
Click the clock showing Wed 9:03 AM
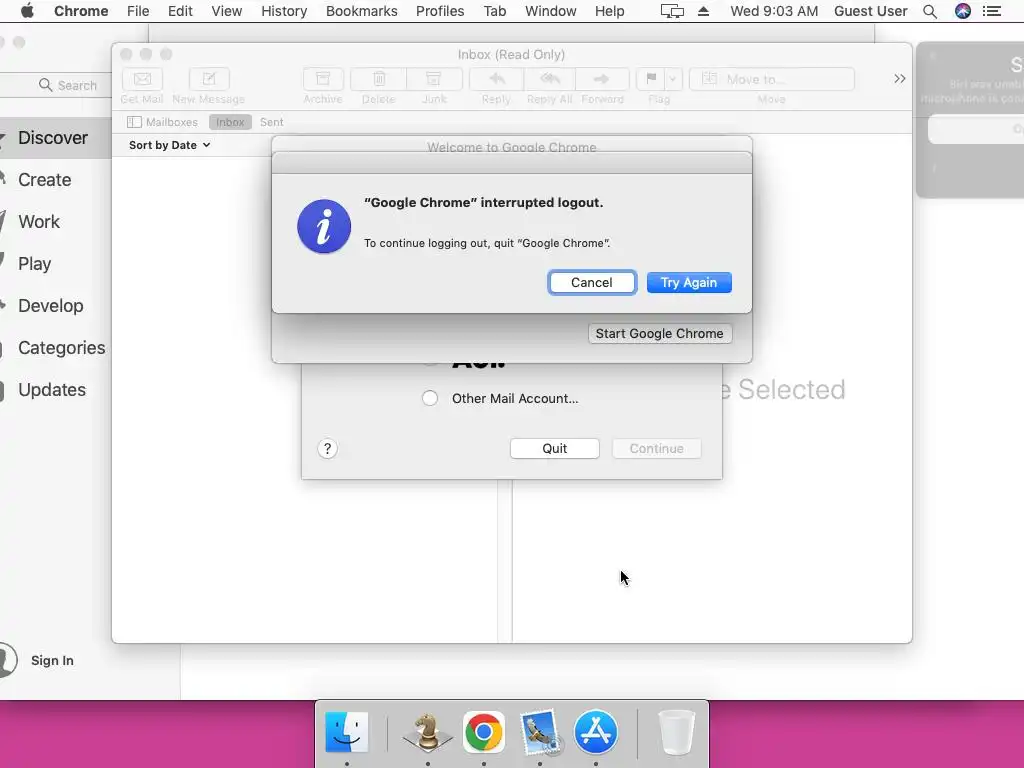tap(774, 11)
